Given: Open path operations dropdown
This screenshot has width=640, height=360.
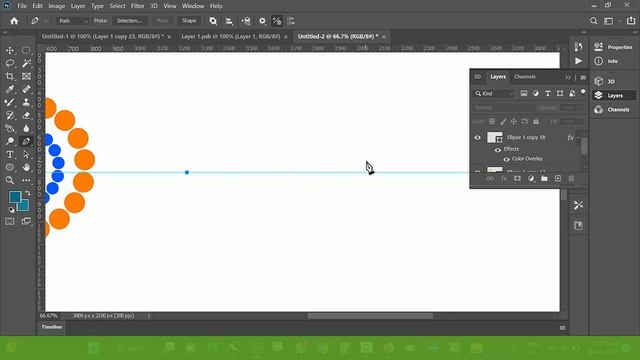Looking at the screenshot, I should tap(213, 21).
